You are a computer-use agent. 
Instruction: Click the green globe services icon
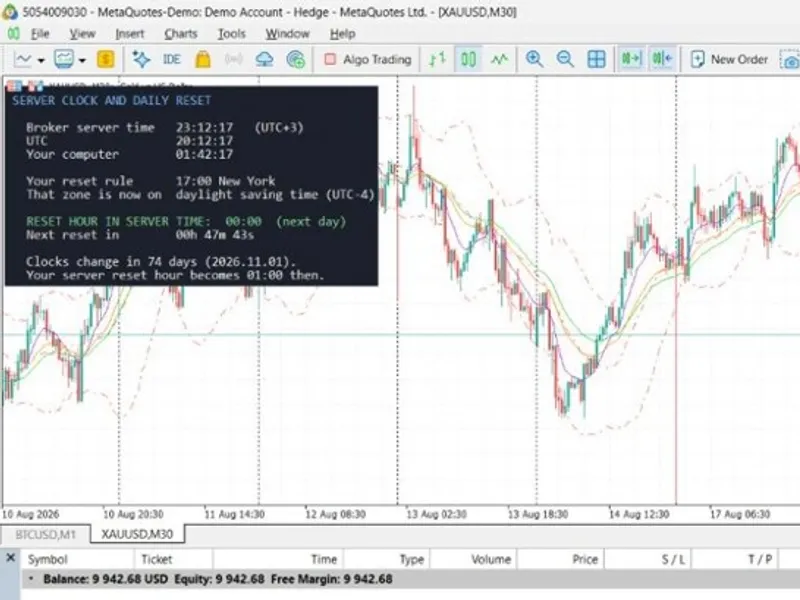[295, 59]
